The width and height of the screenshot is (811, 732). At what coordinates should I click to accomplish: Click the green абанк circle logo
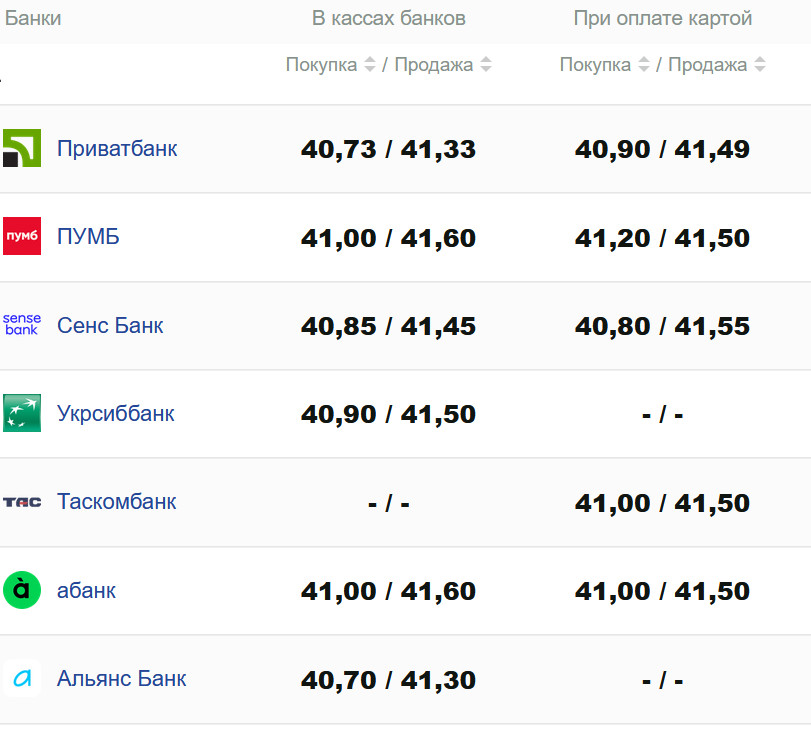pyautogui.click(x=22, y=590)
